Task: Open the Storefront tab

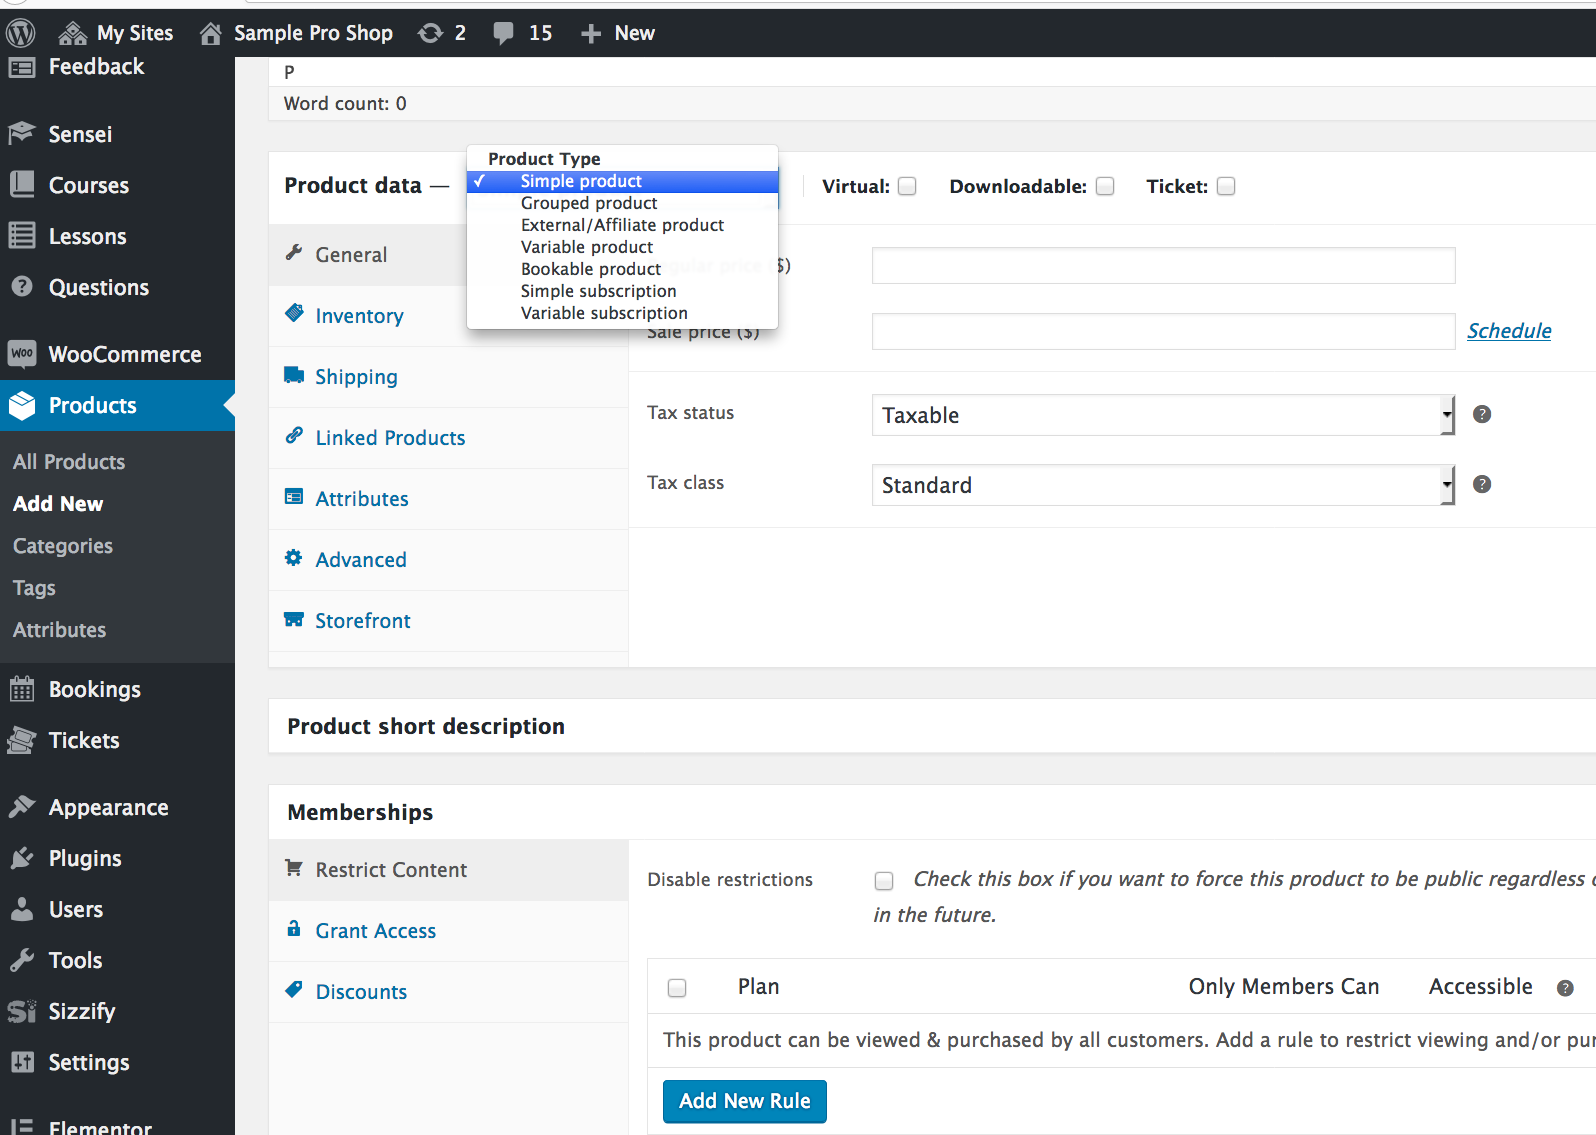Action: [x=448, y=621]
